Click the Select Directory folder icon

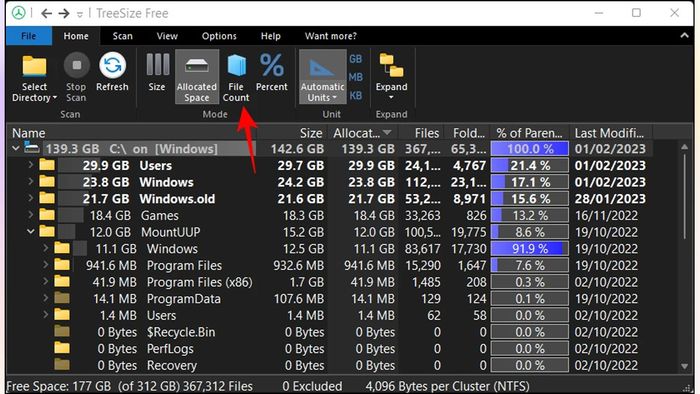click(x=34, y=66)
